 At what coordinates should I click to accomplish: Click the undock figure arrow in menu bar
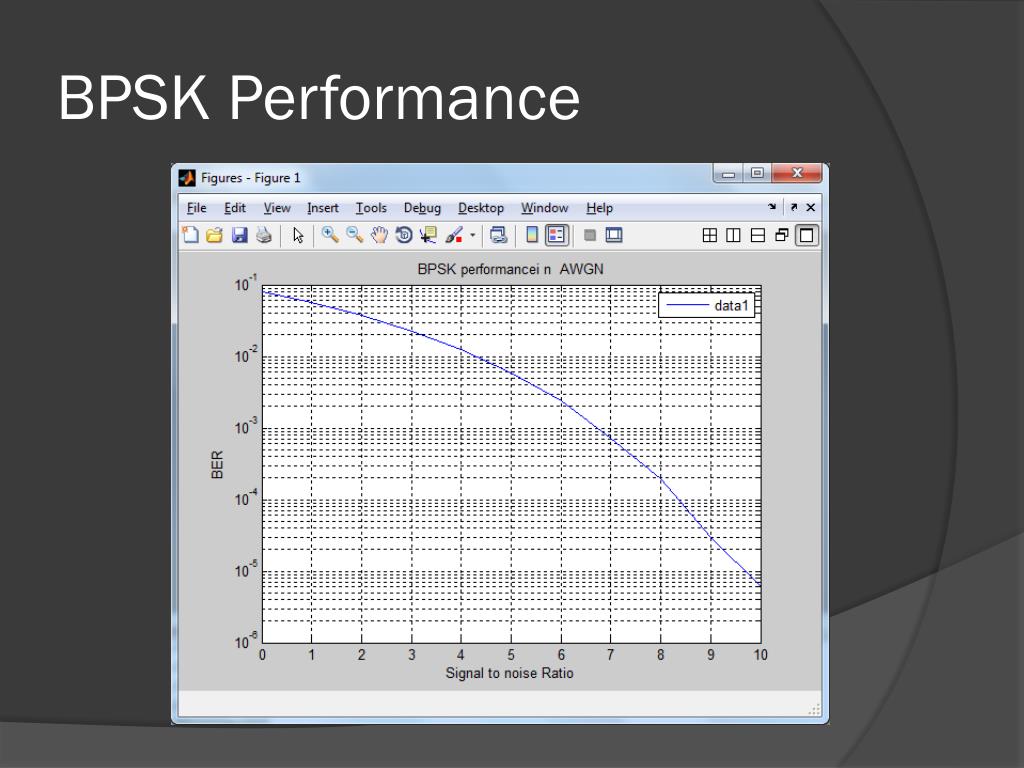tap(793, 207)
